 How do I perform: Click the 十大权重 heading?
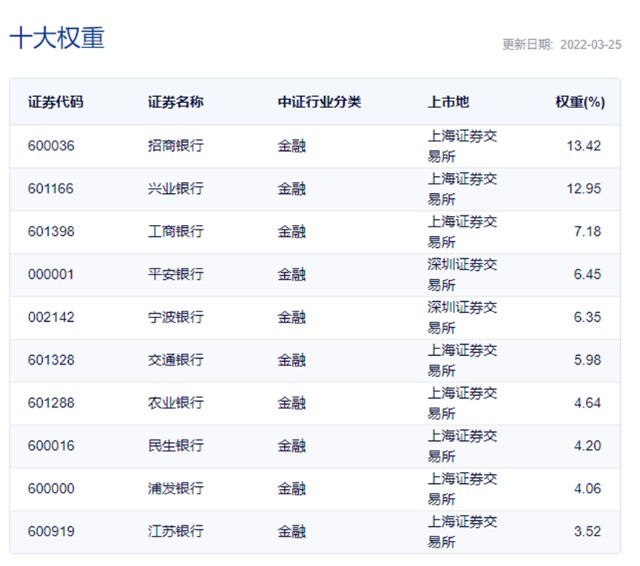point(57,38)
